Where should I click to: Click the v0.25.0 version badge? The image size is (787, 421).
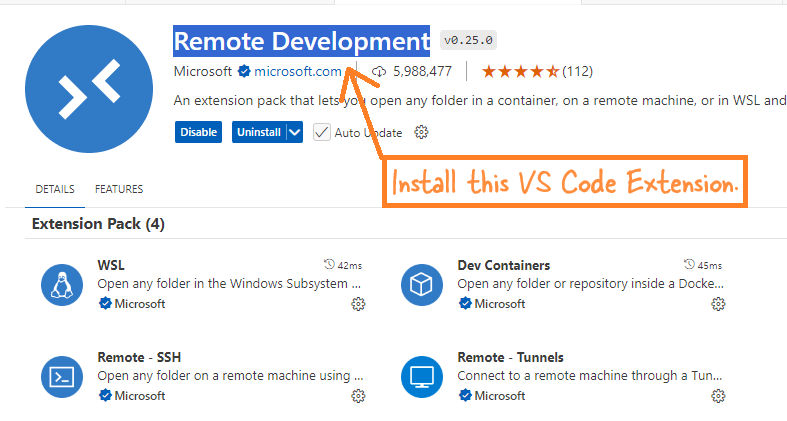click(x=468, y=40)
